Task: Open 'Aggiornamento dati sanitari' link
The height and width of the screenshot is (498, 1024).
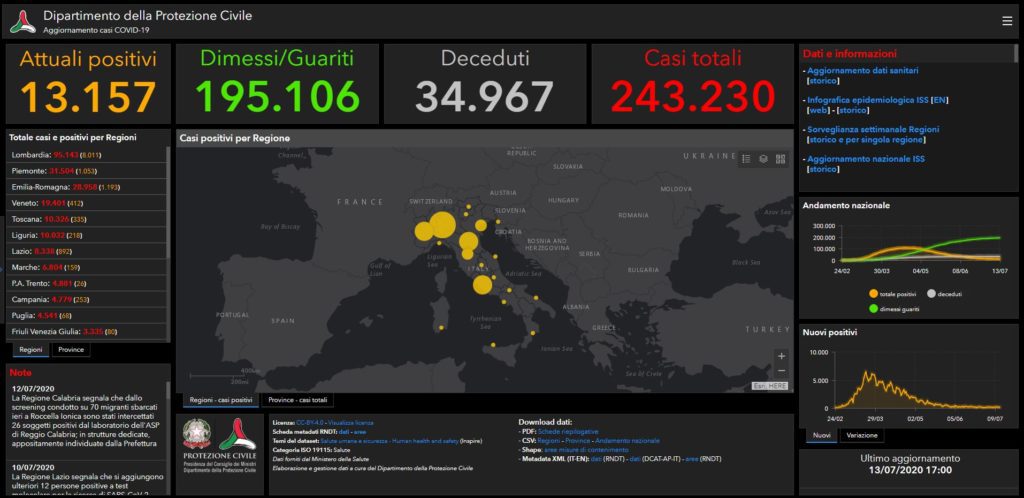Action: click(x=862, y=71)
